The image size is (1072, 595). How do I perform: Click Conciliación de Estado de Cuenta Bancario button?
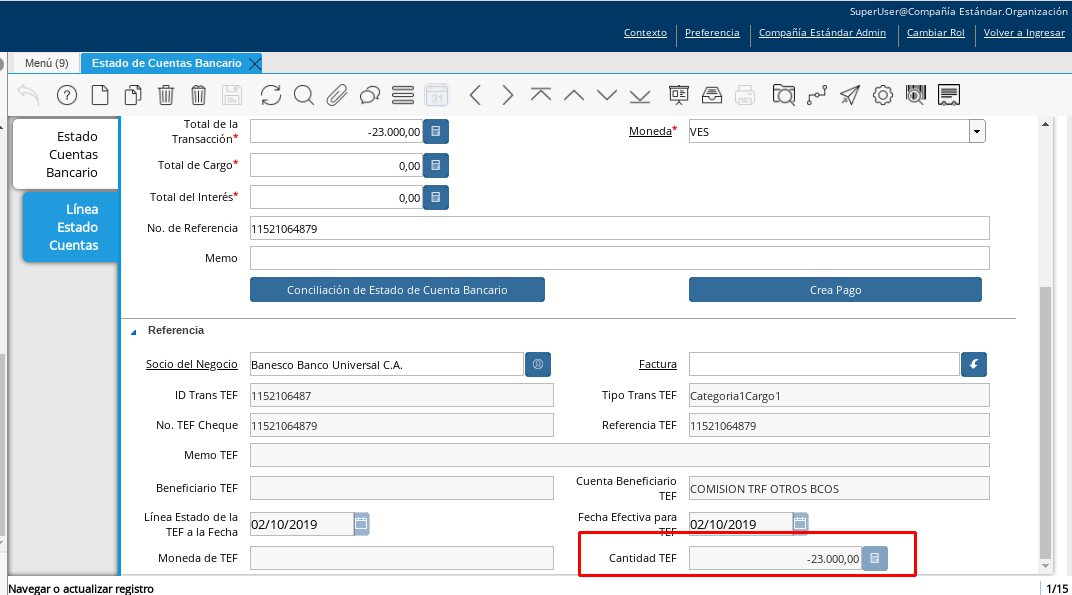point(397,290)
